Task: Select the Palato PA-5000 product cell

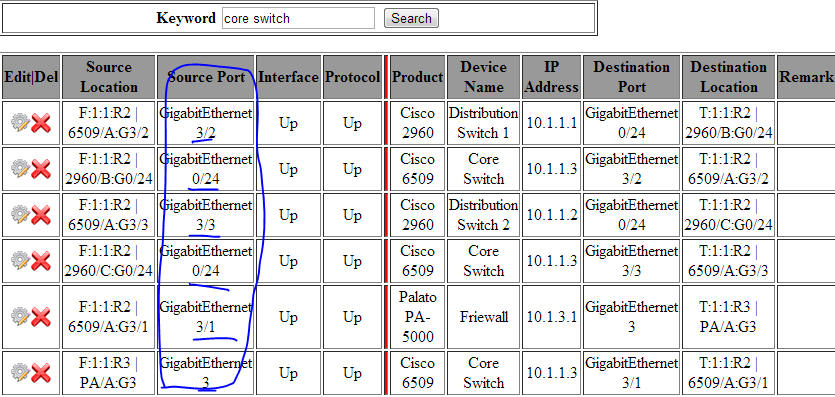Action: pyautogui.click(x=418, y=317)
